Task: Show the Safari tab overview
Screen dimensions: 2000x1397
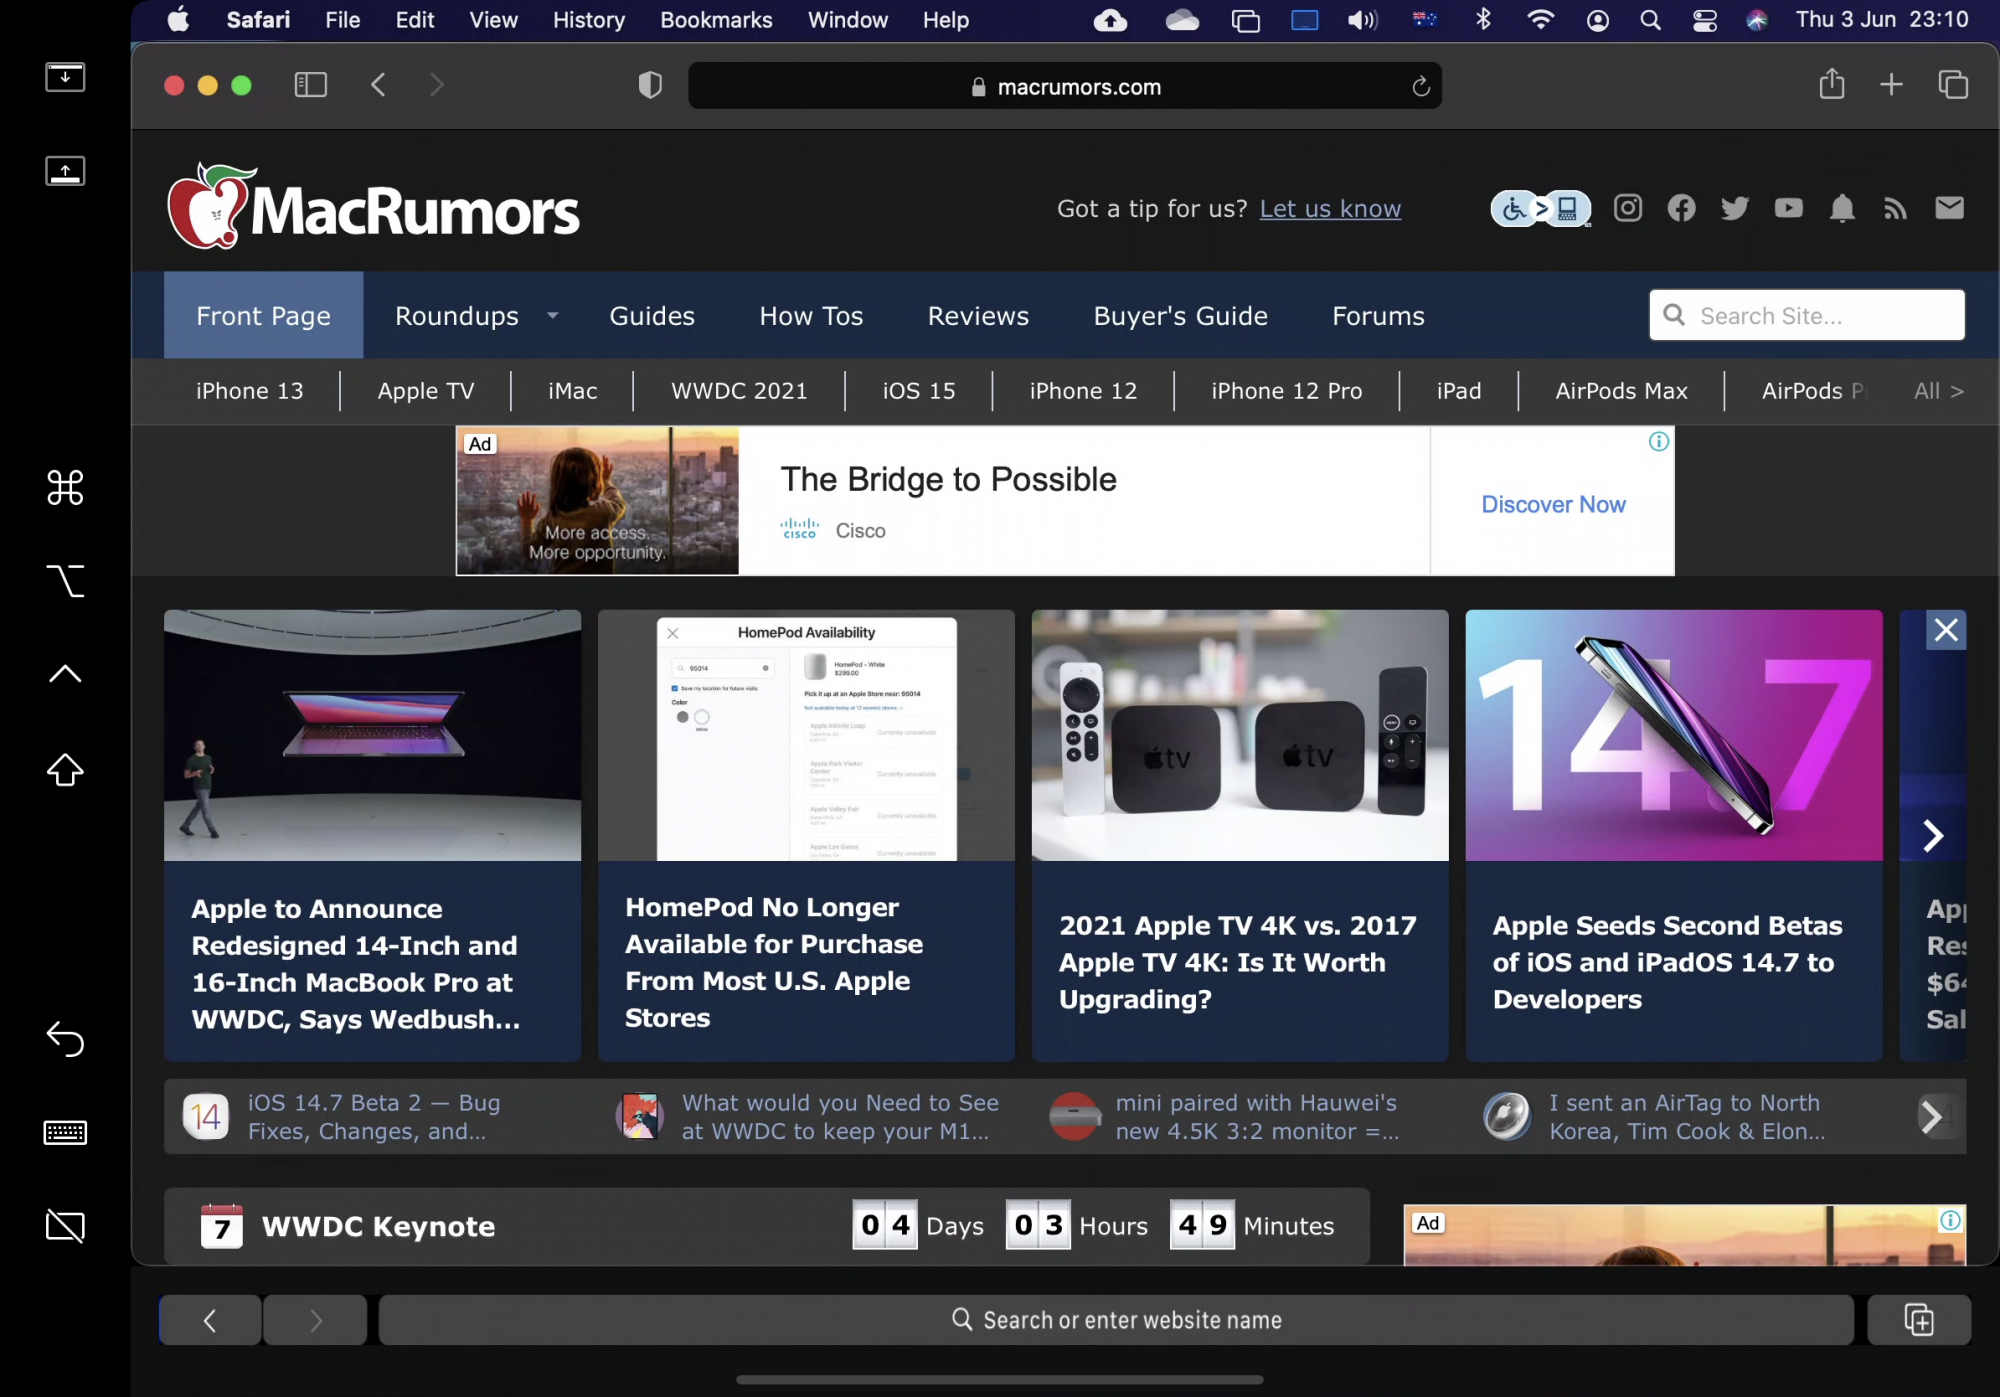Action: [1953, 85]
